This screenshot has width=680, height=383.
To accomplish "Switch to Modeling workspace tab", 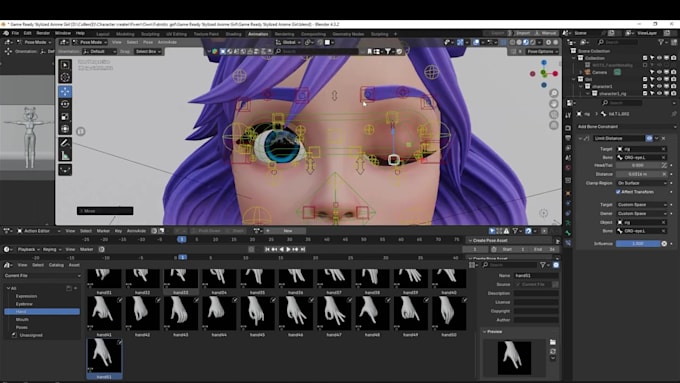I will coord(125,34).
